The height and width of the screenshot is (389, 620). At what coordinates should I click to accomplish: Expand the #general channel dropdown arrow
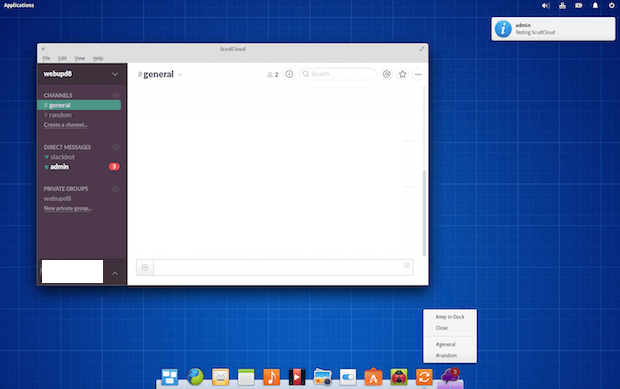[180, 75]
